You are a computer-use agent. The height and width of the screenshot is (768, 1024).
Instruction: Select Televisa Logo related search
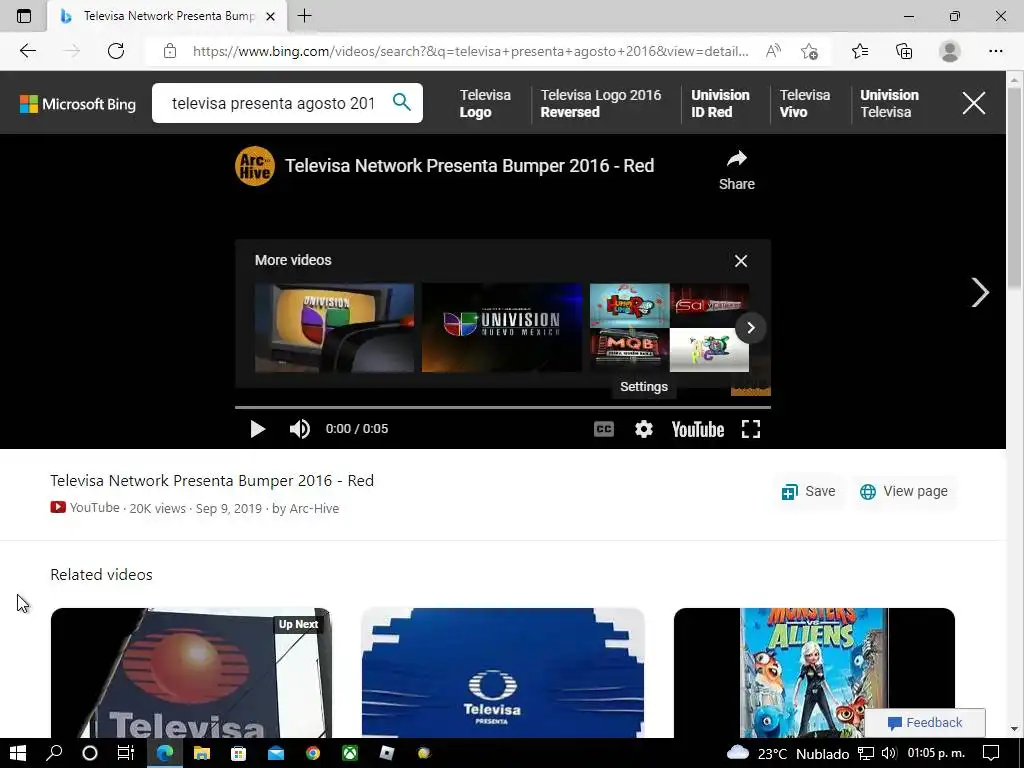click(485, 103)
